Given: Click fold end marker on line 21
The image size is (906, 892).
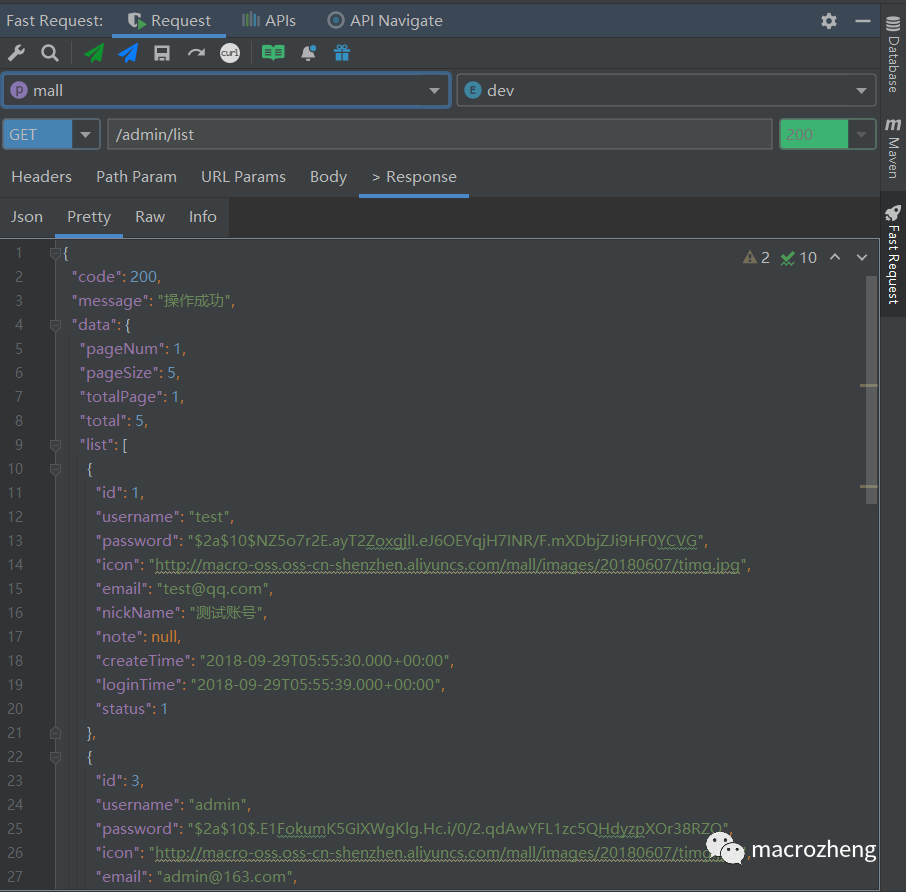Looking at the screenshot, I should (55, 733).
